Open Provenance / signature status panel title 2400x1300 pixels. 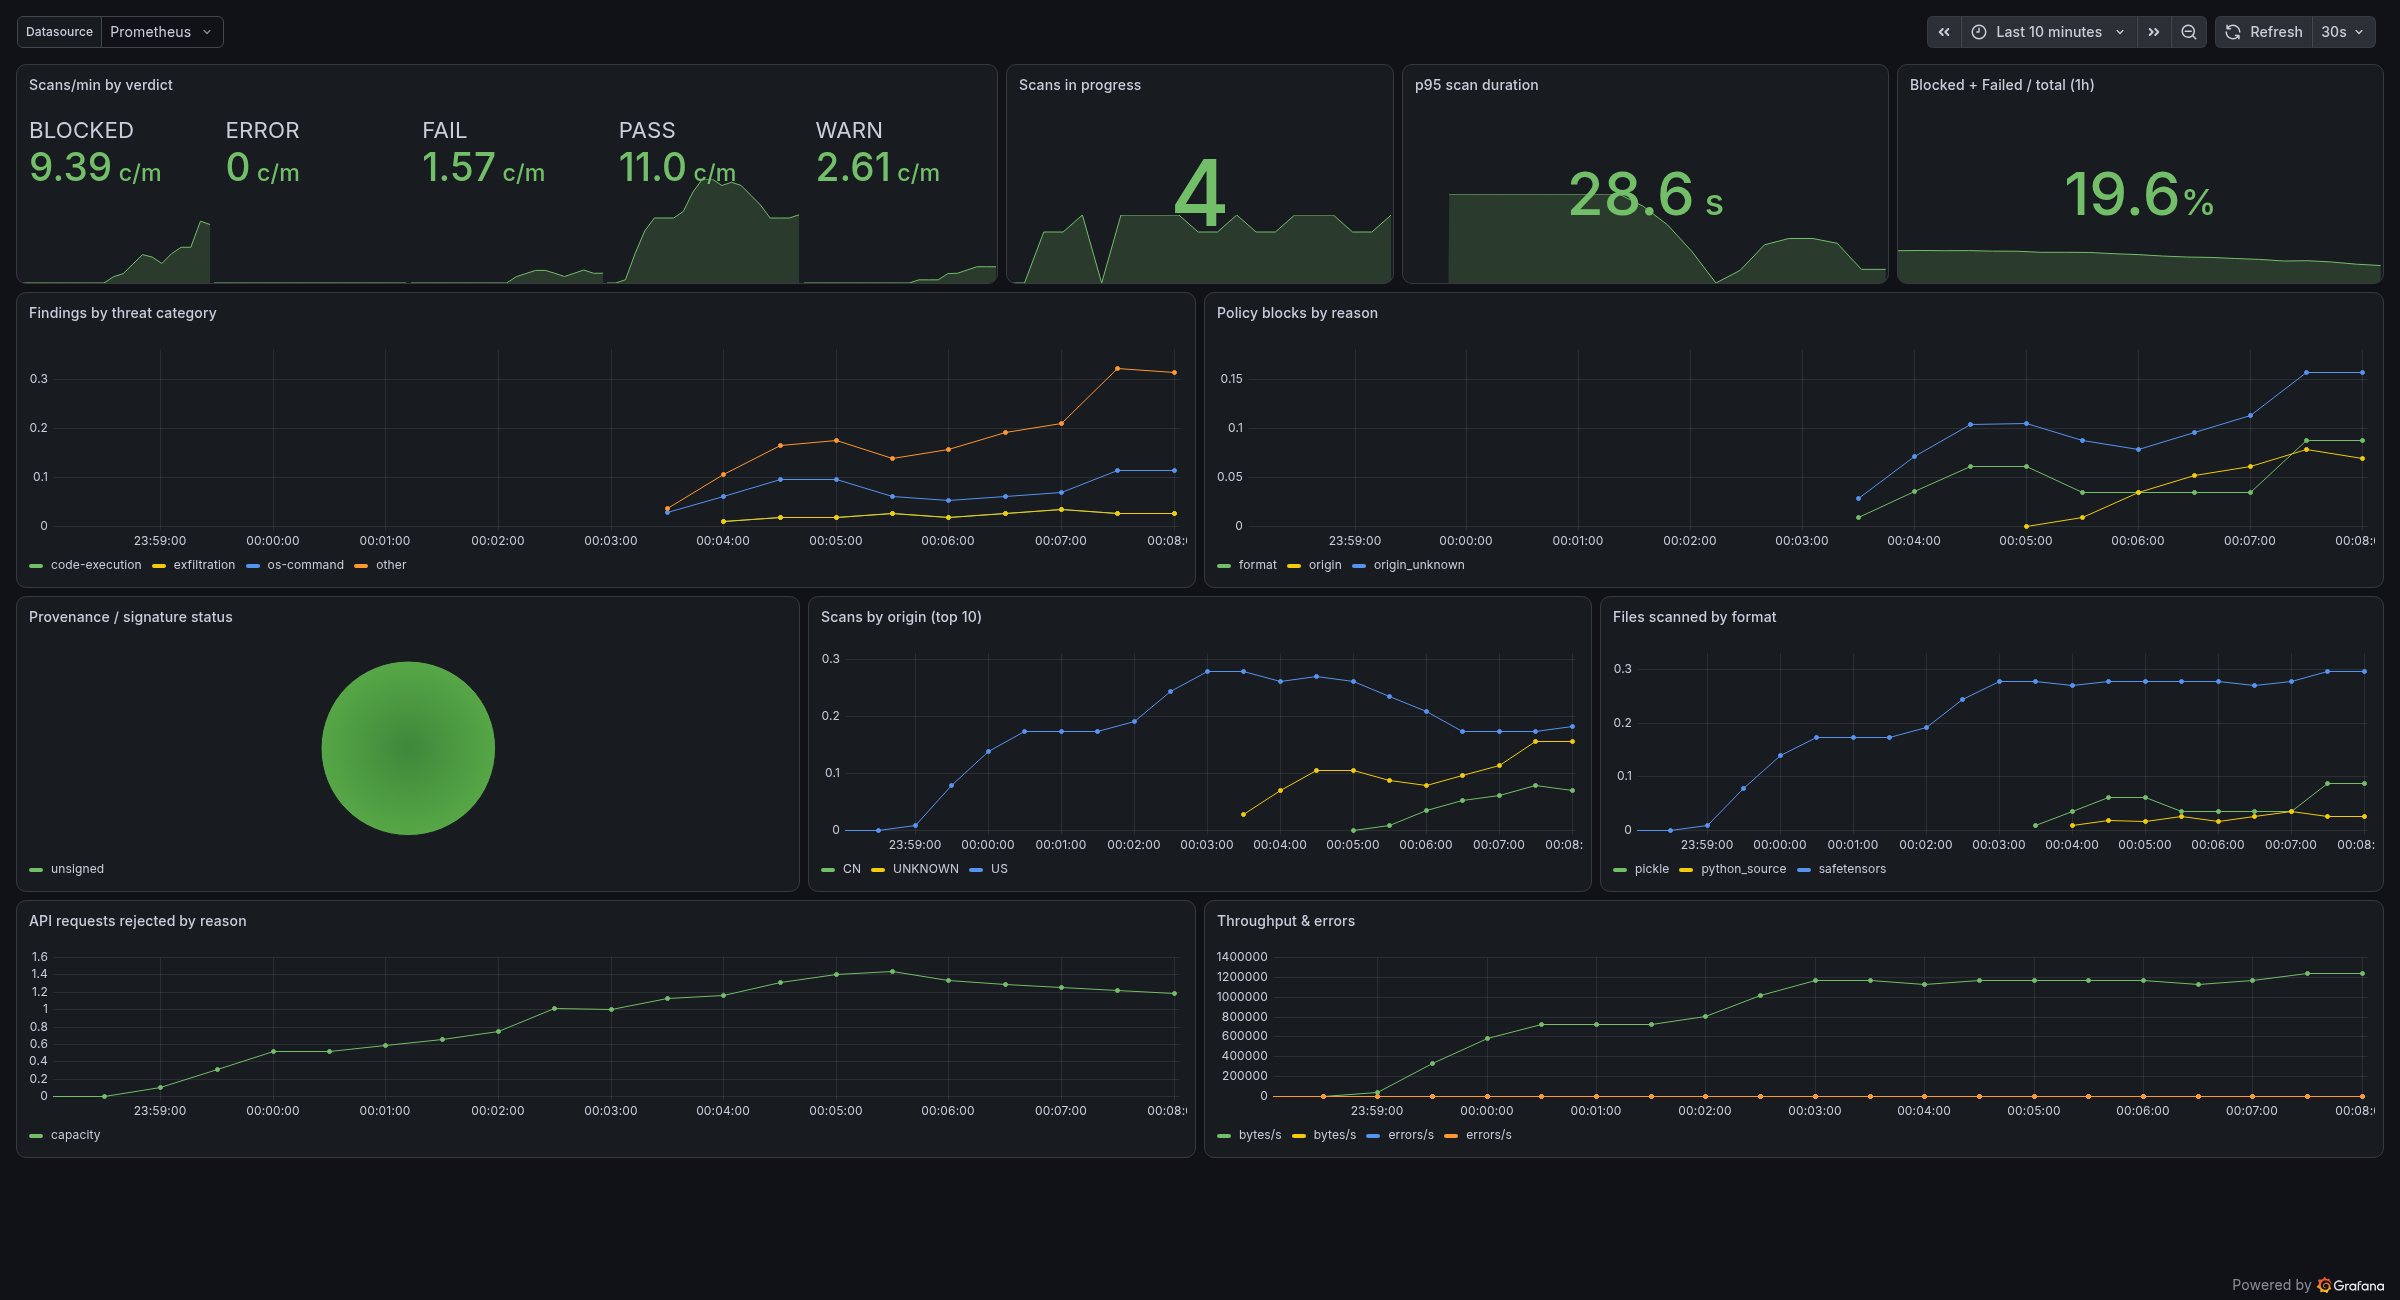coord(131,617)
